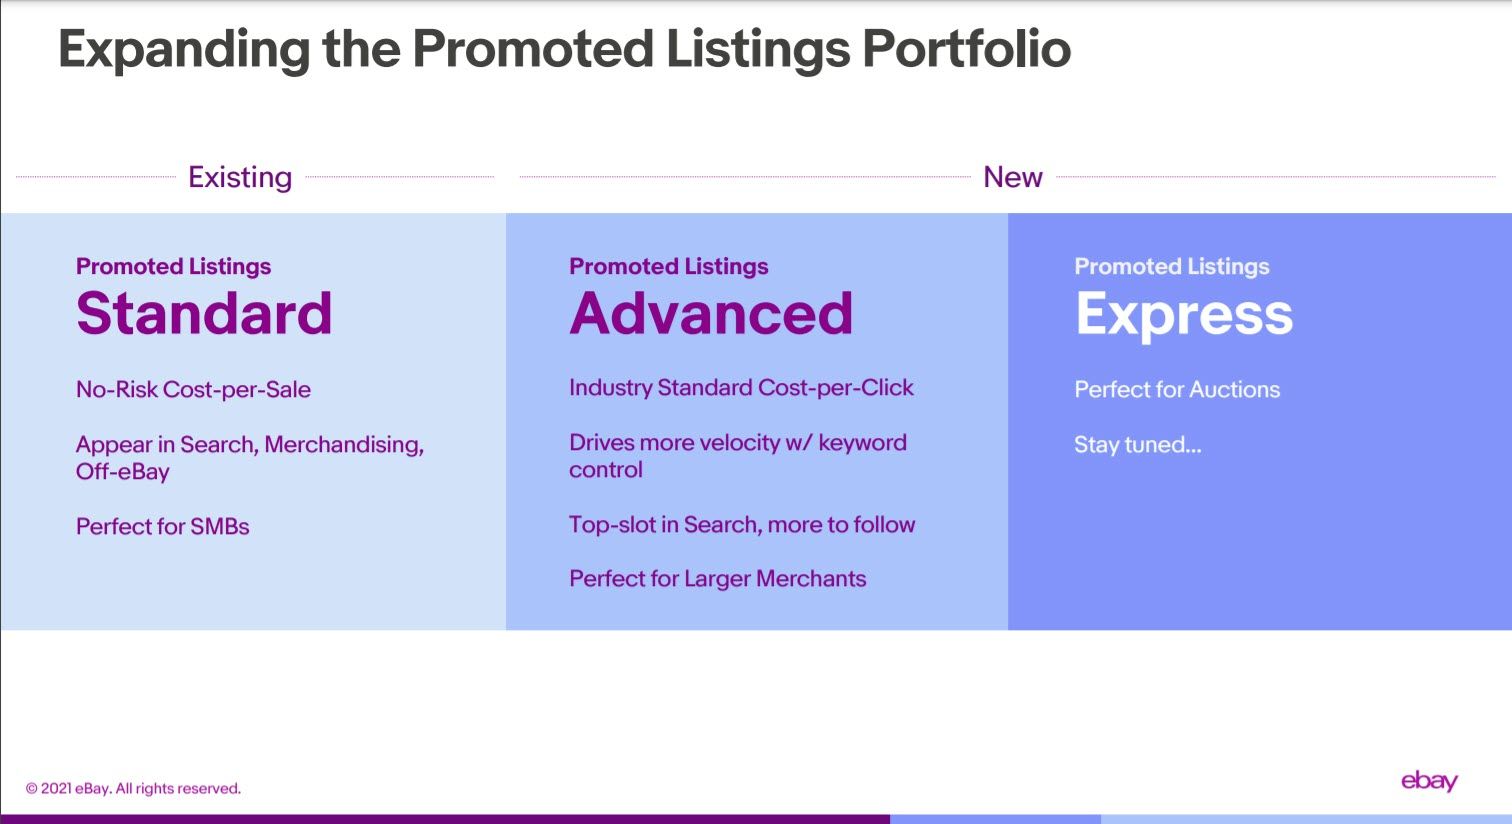Click the Perfect for Auctions text
This screenshot has height=824, width=1512.
[1177, 389]
